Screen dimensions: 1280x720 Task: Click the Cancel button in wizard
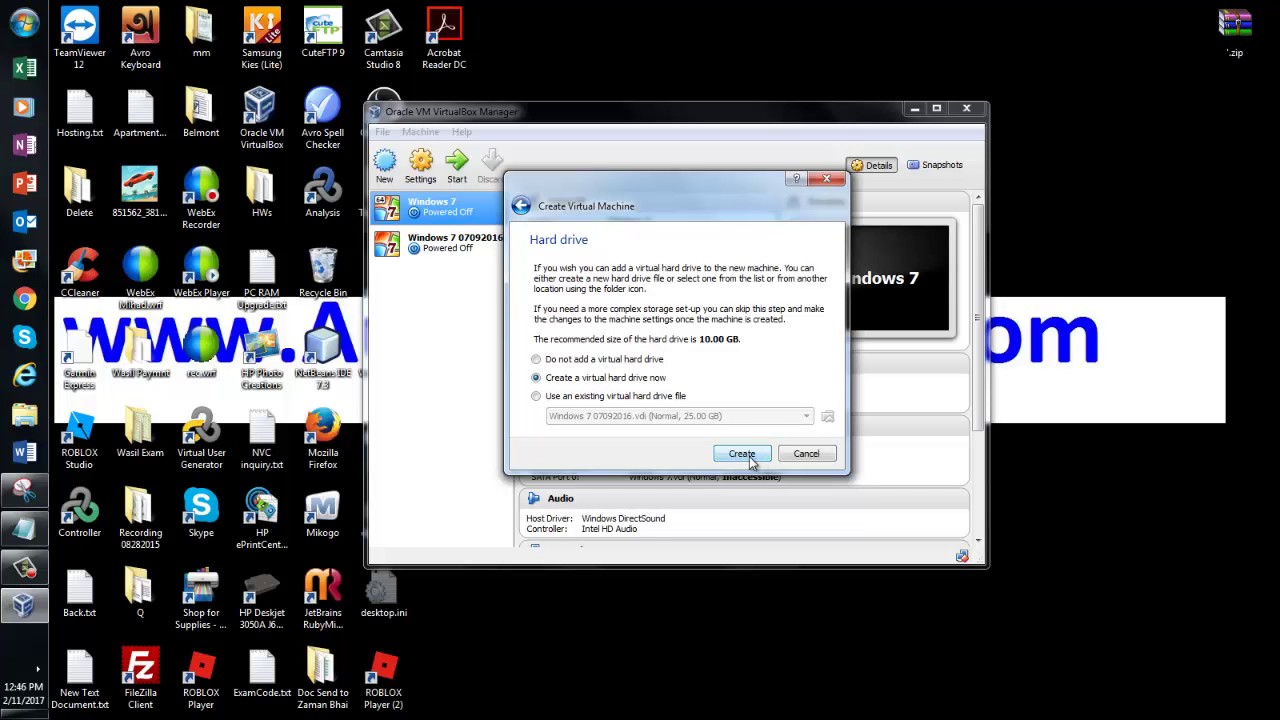[806, 454]
